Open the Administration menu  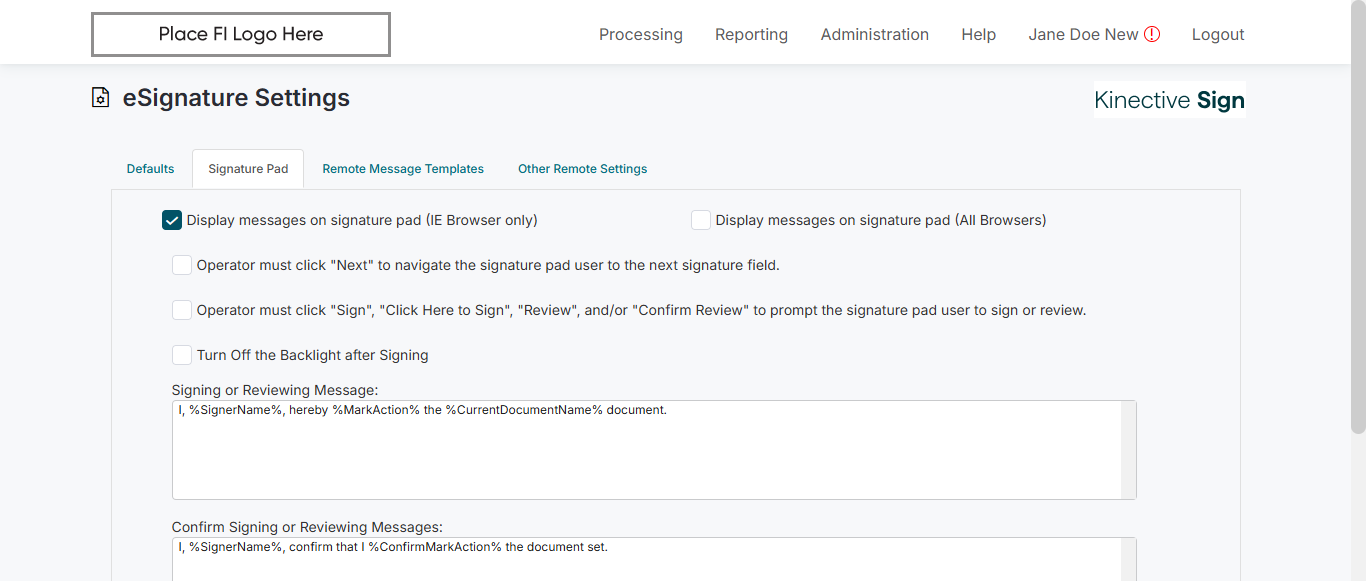(874, 35)
